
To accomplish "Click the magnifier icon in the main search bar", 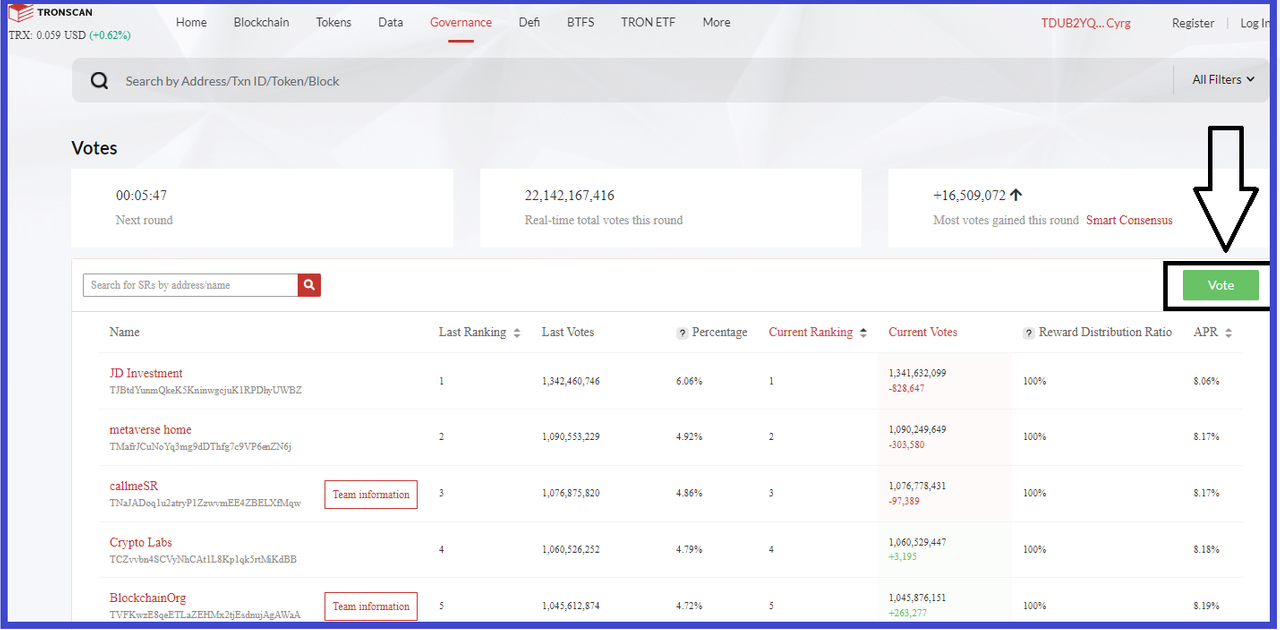I will pos(99,81).
